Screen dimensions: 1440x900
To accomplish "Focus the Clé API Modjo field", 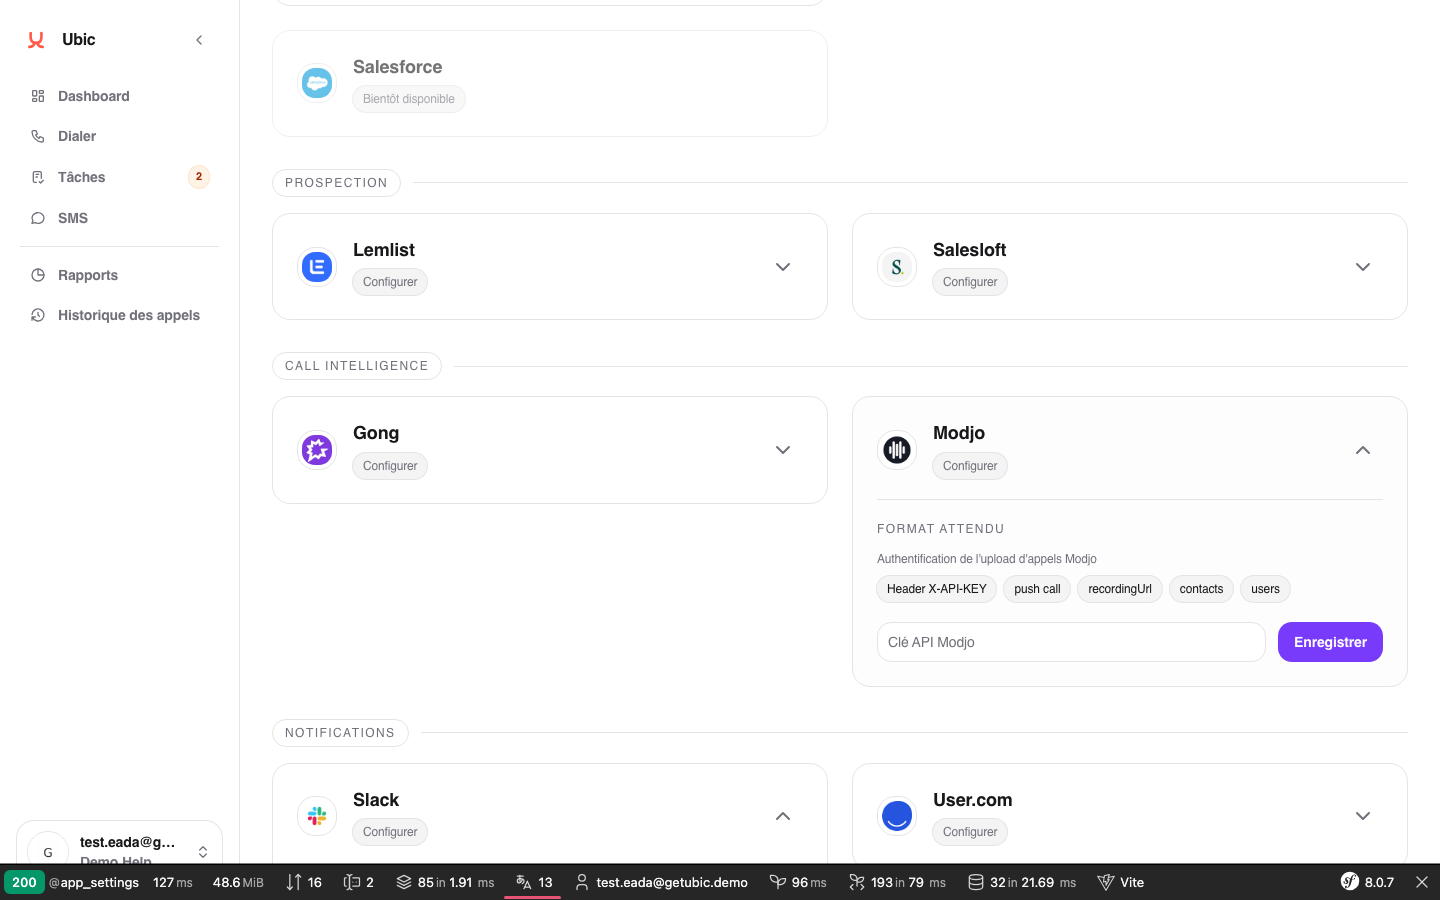I will point(1071,642).
